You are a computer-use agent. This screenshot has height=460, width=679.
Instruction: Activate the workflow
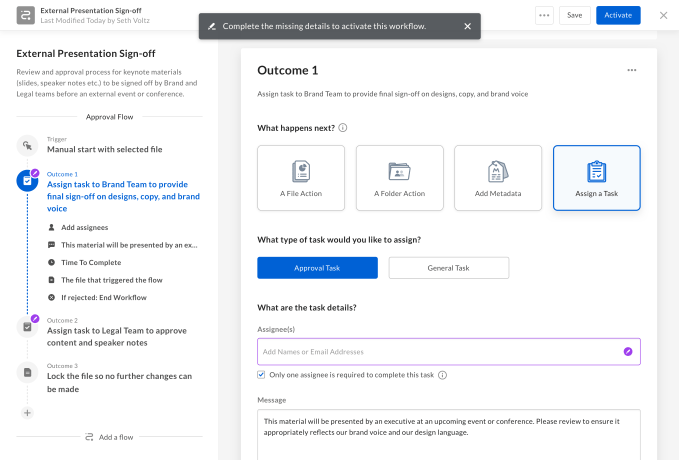[618, 15]
